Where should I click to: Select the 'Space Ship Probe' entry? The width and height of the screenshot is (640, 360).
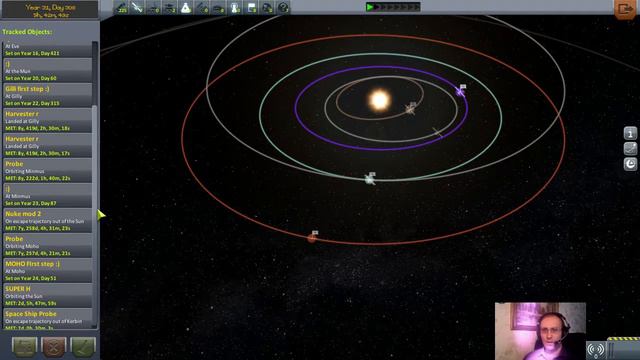47,318
